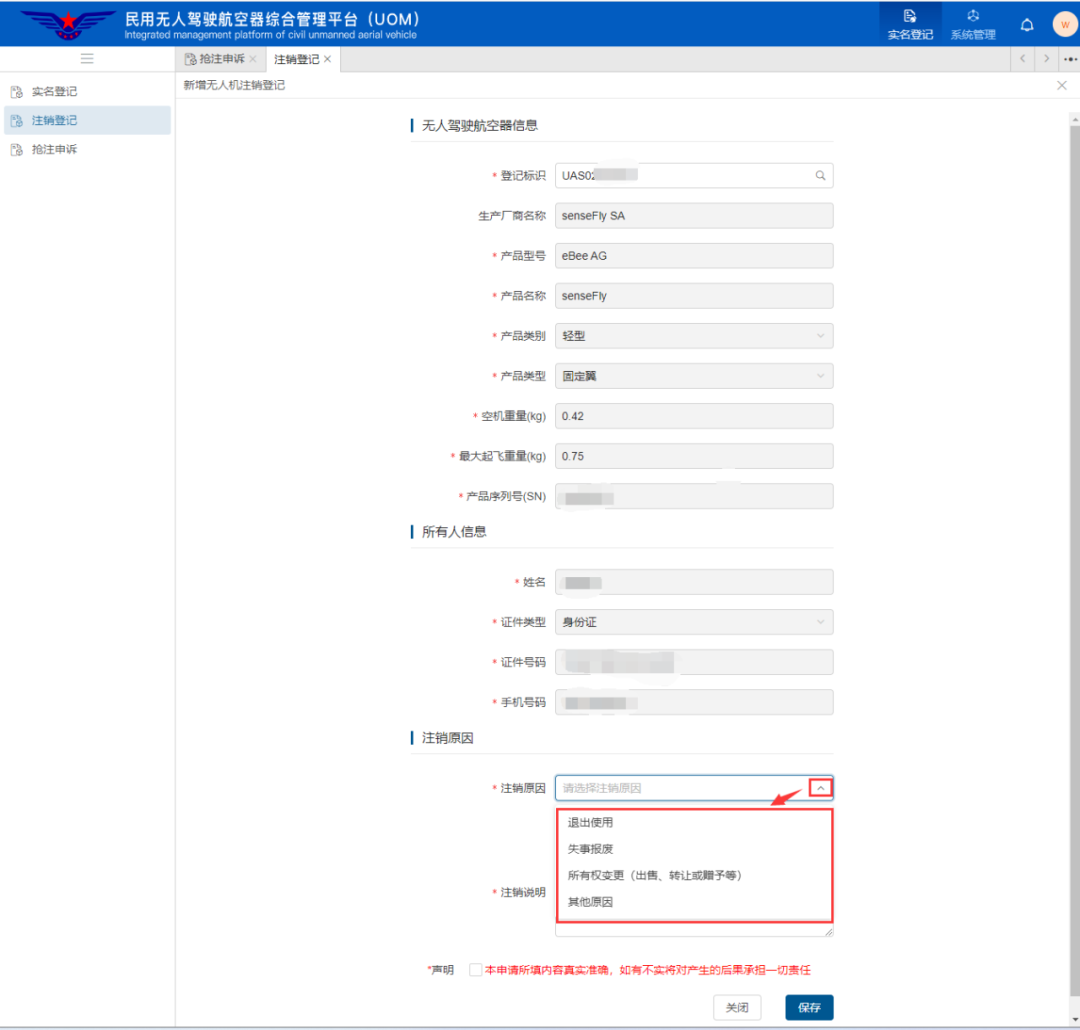Click the vertical scrollbar down arrow

tap(1074, 1020)
